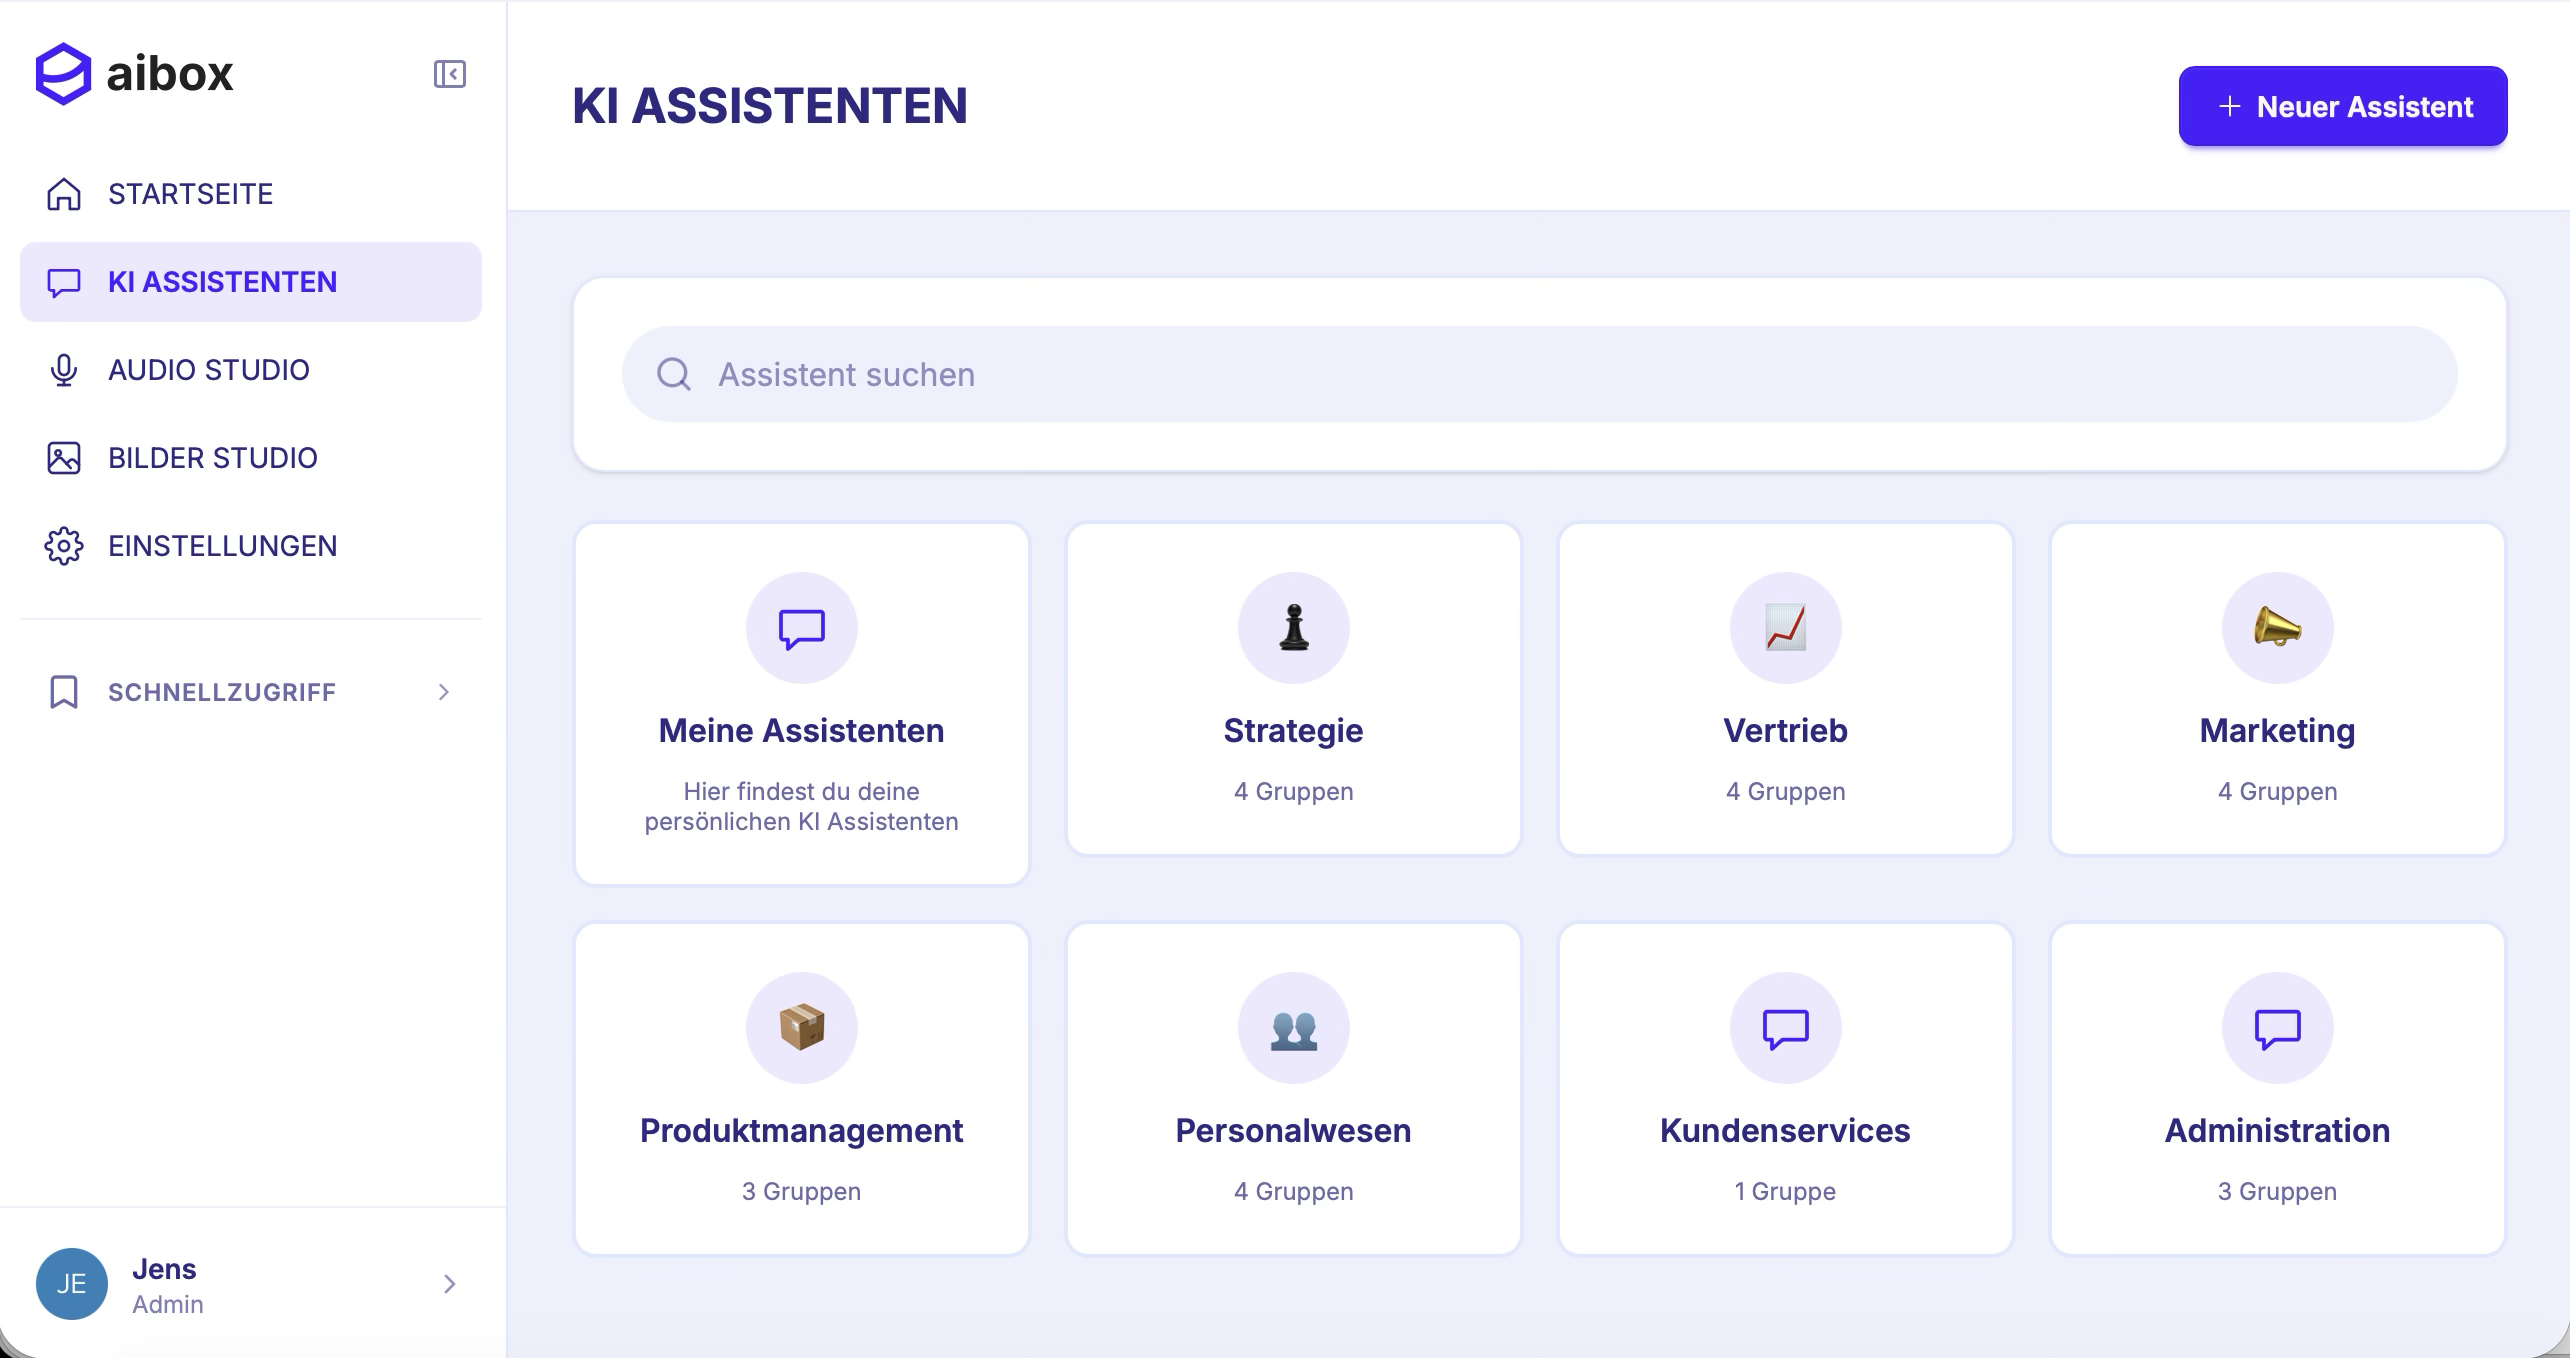Expand the Schnellzugriff chevron
2570x1358 pixels.
[444, 692]
